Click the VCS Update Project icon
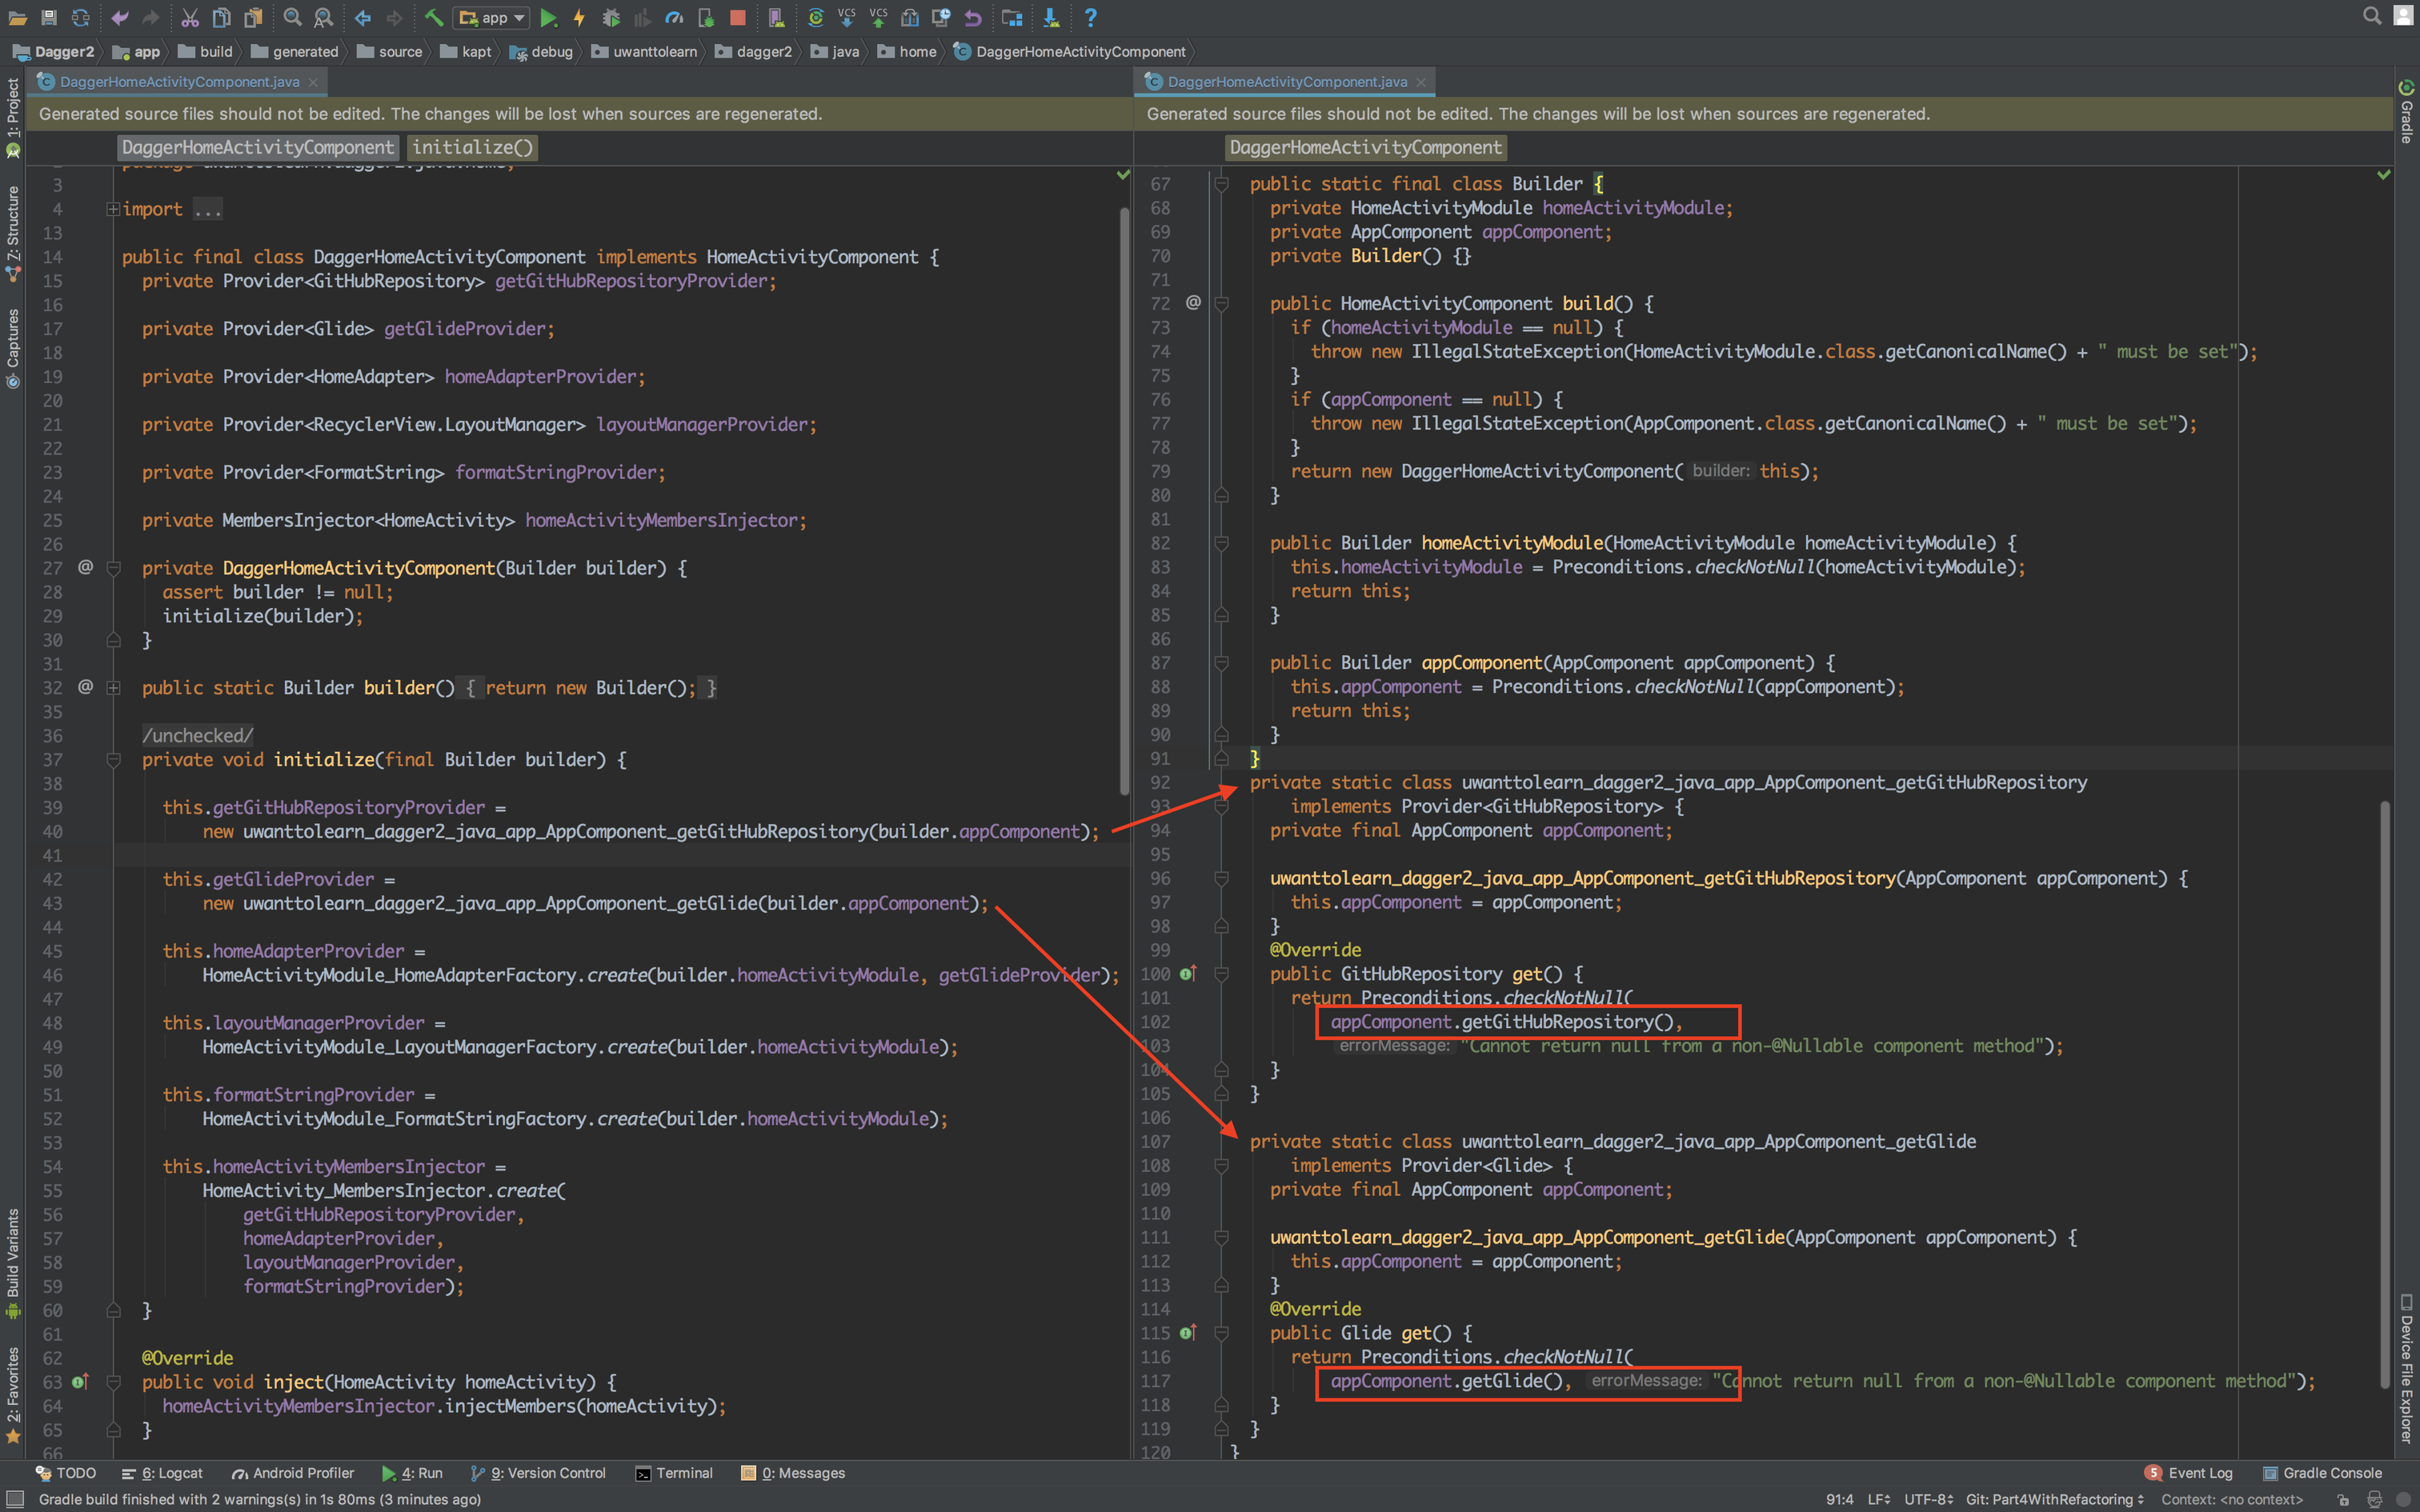Viewport: 2420px width, 1512px height. [x=846, y=17]
